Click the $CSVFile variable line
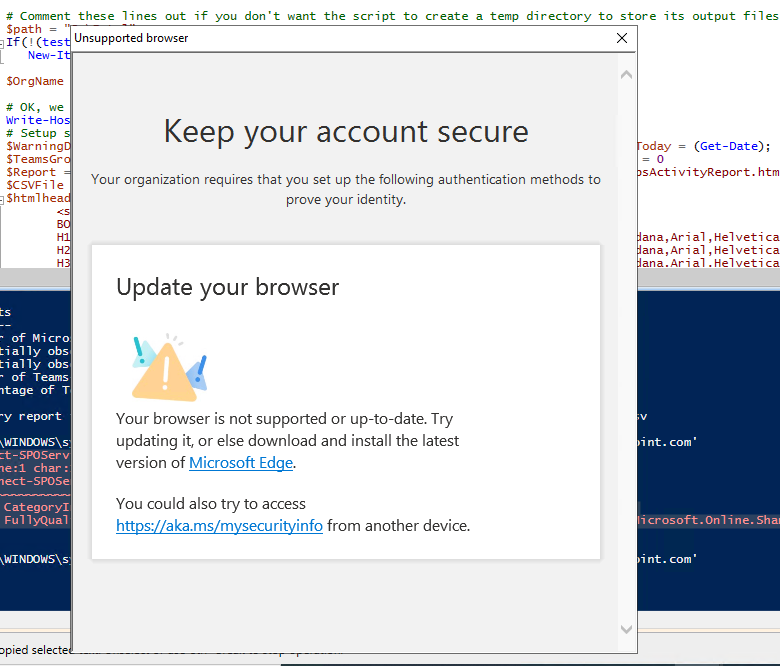The width and height of the screenshot is (780, 666). click(35, 185)
